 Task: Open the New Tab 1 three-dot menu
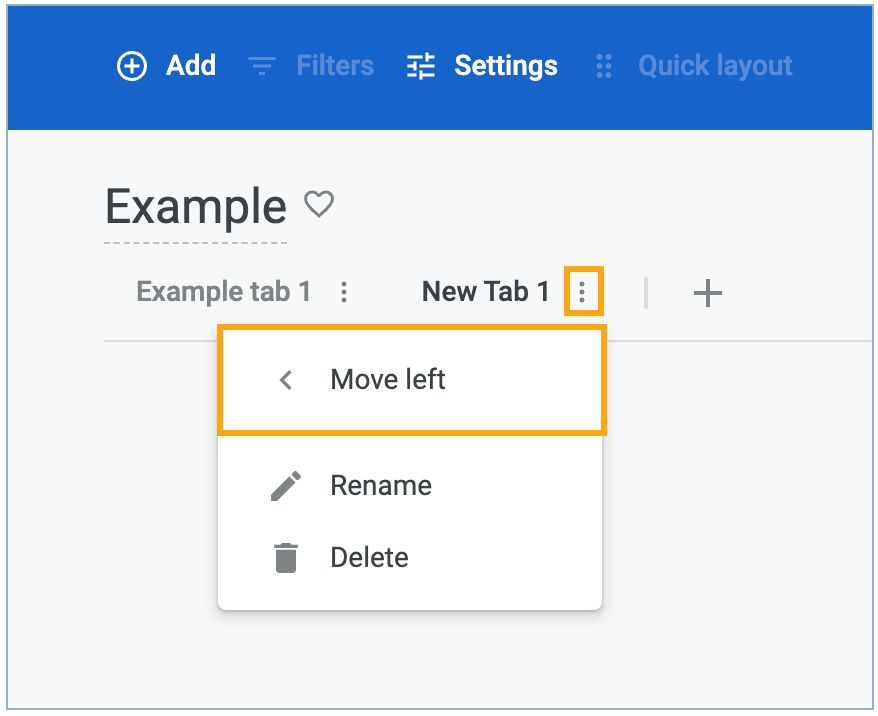pos(583,292)
